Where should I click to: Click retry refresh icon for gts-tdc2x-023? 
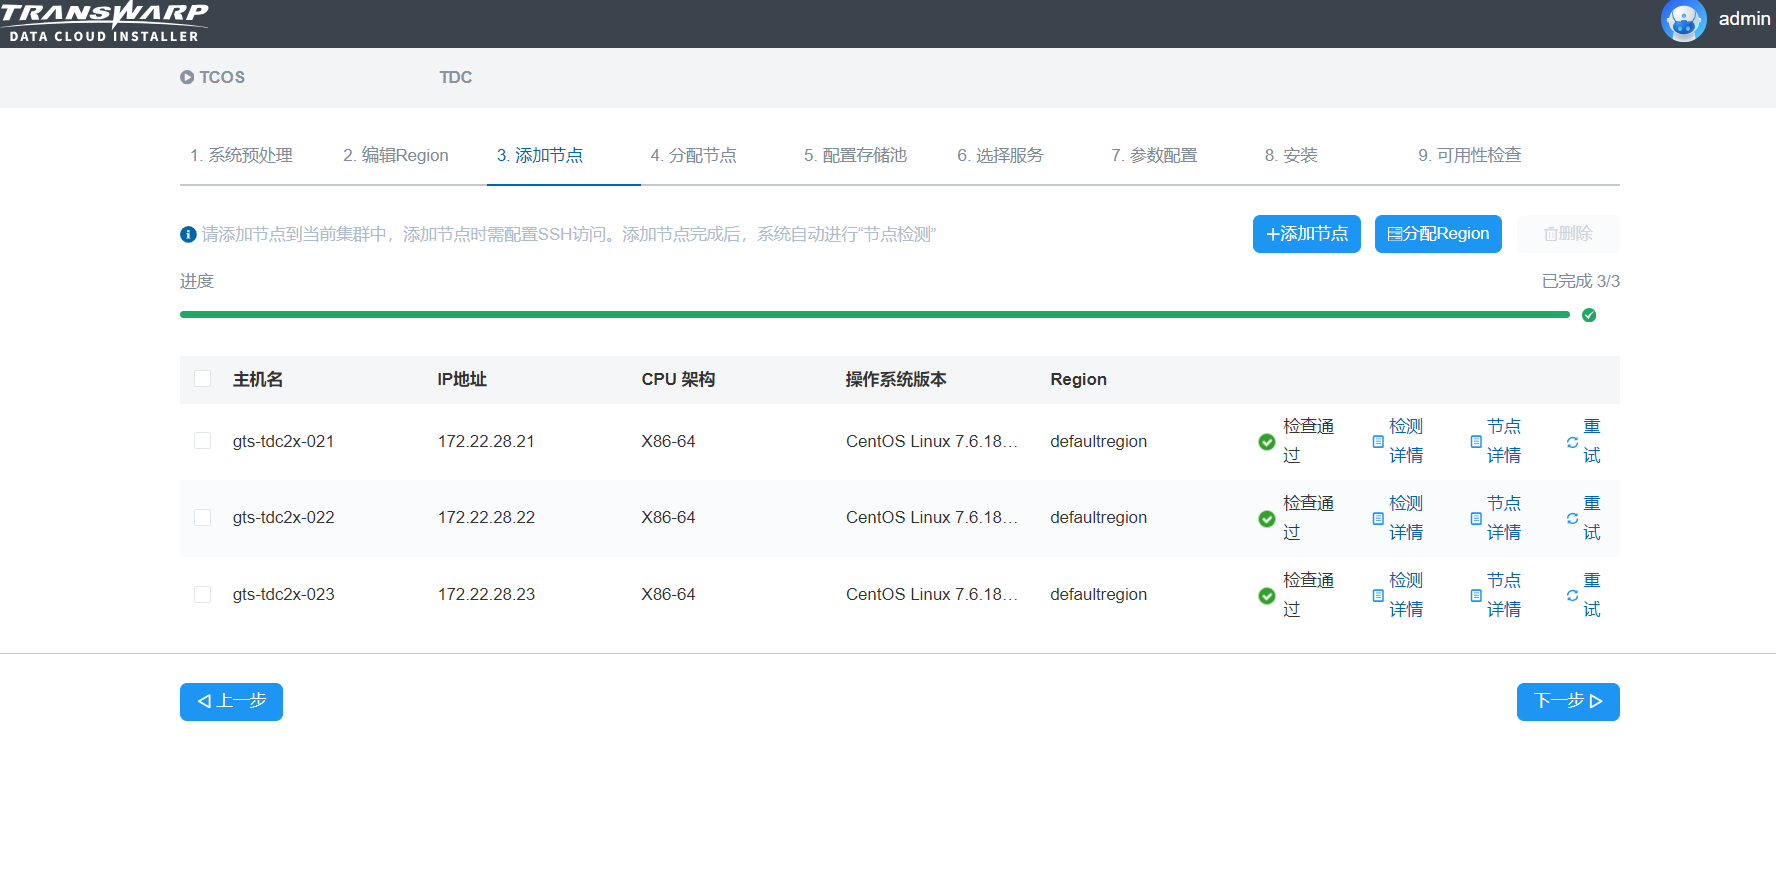click(x=1572, y=595)
